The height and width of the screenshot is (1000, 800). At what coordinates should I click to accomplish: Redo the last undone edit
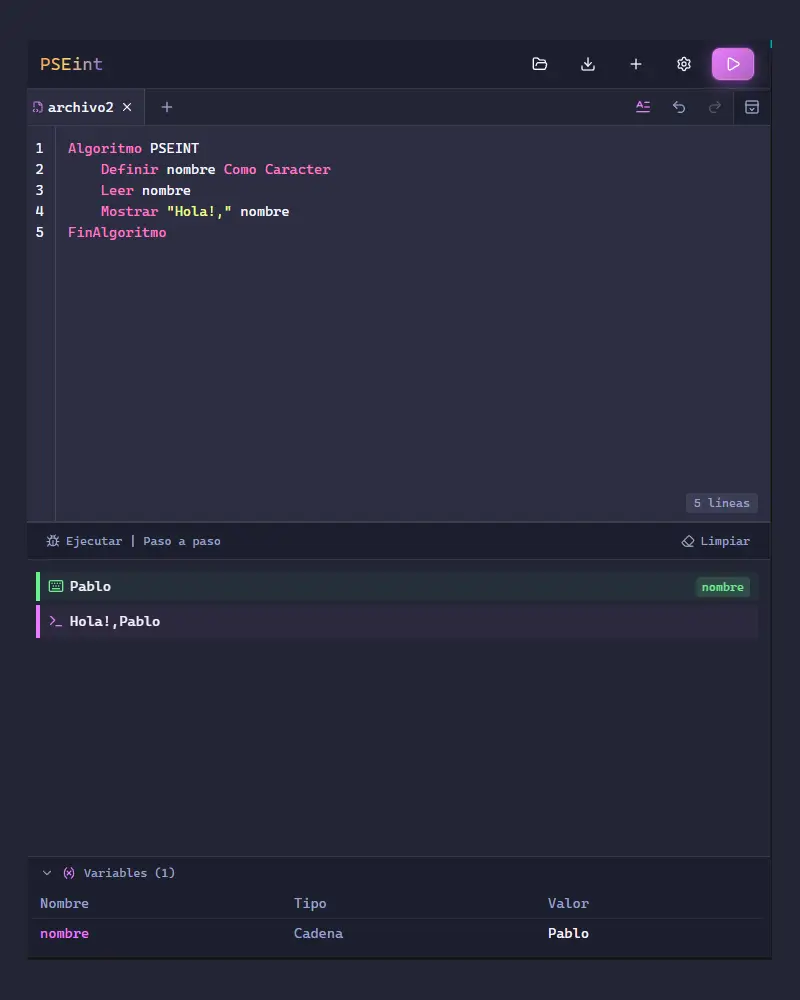point(715,107)
